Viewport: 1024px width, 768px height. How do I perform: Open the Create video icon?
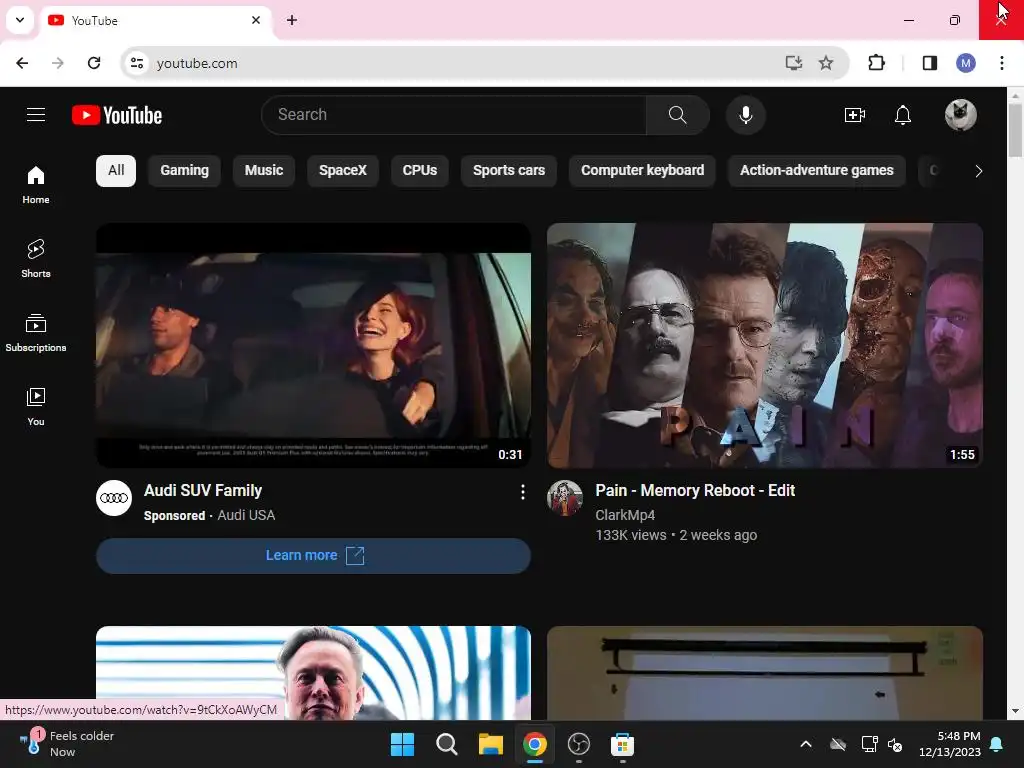pyautogui.click(x=854, y=115)
